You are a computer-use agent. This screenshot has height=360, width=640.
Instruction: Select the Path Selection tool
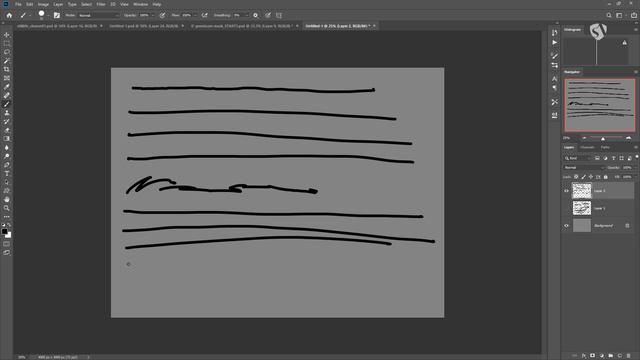[7, 182]
